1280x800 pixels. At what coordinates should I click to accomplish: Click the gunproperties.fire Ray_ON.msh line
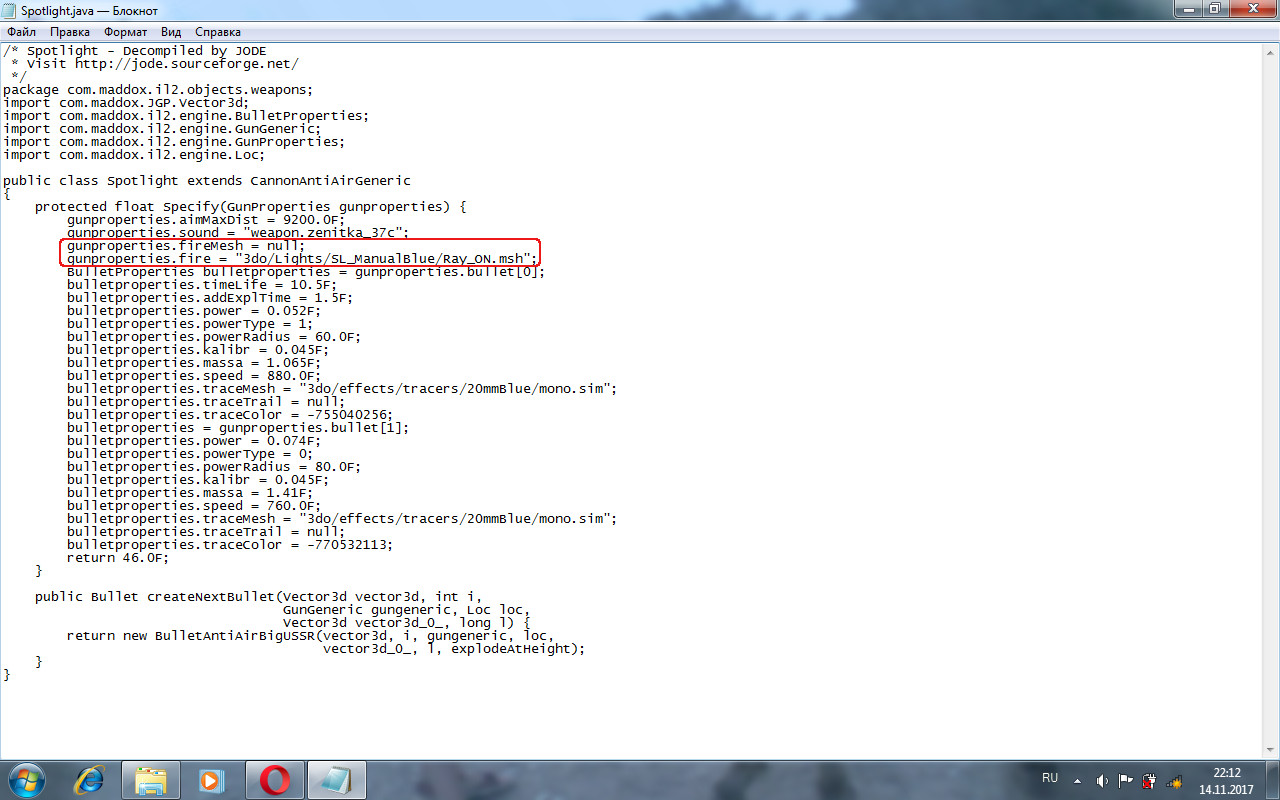pyautogui.click(x=303, y=259)
